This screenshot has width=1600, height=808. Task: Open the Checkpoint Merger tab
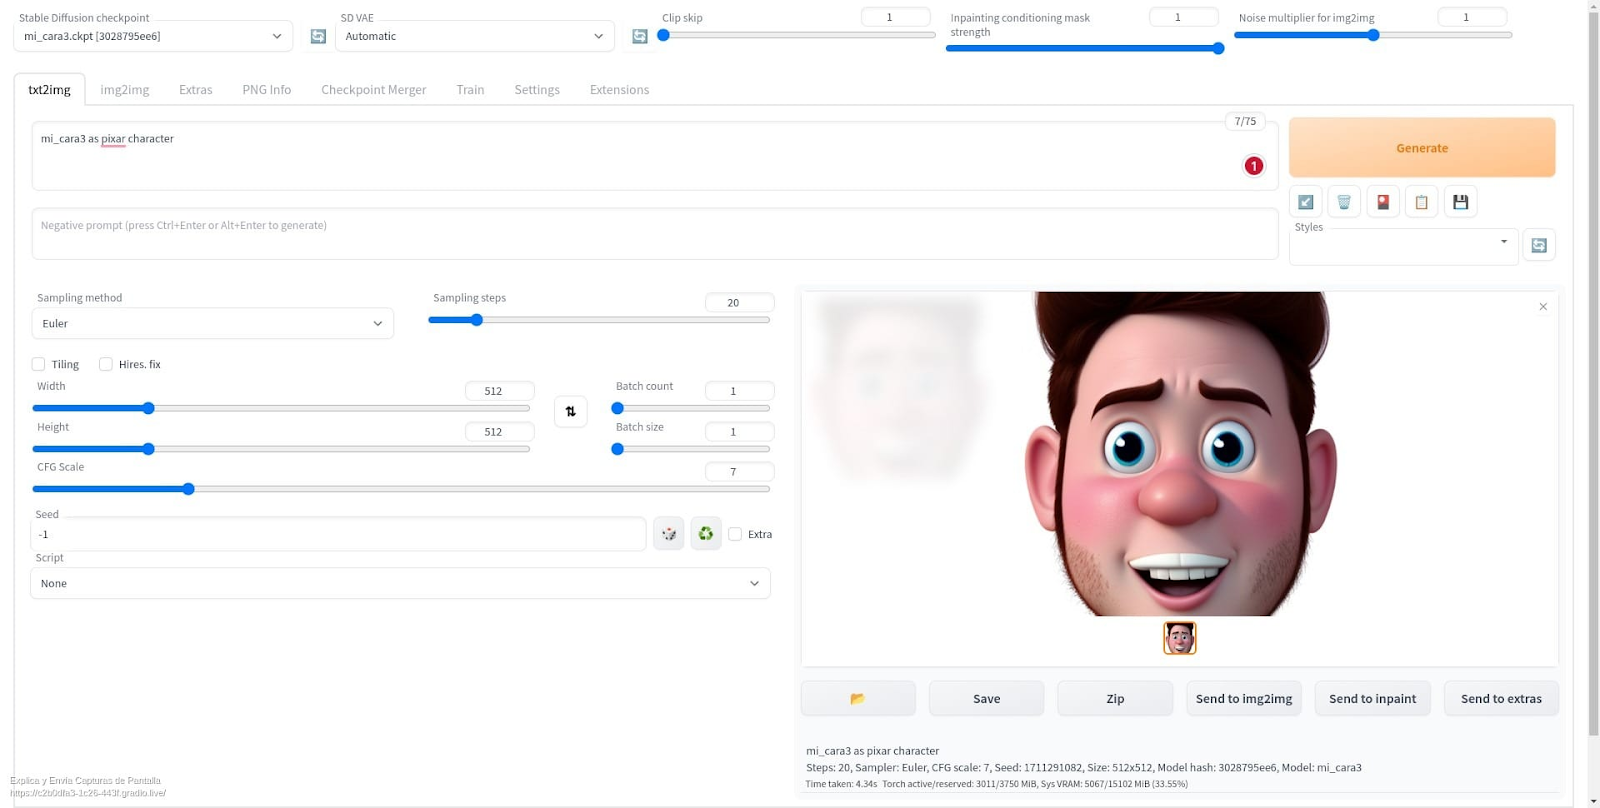point(373,90)
